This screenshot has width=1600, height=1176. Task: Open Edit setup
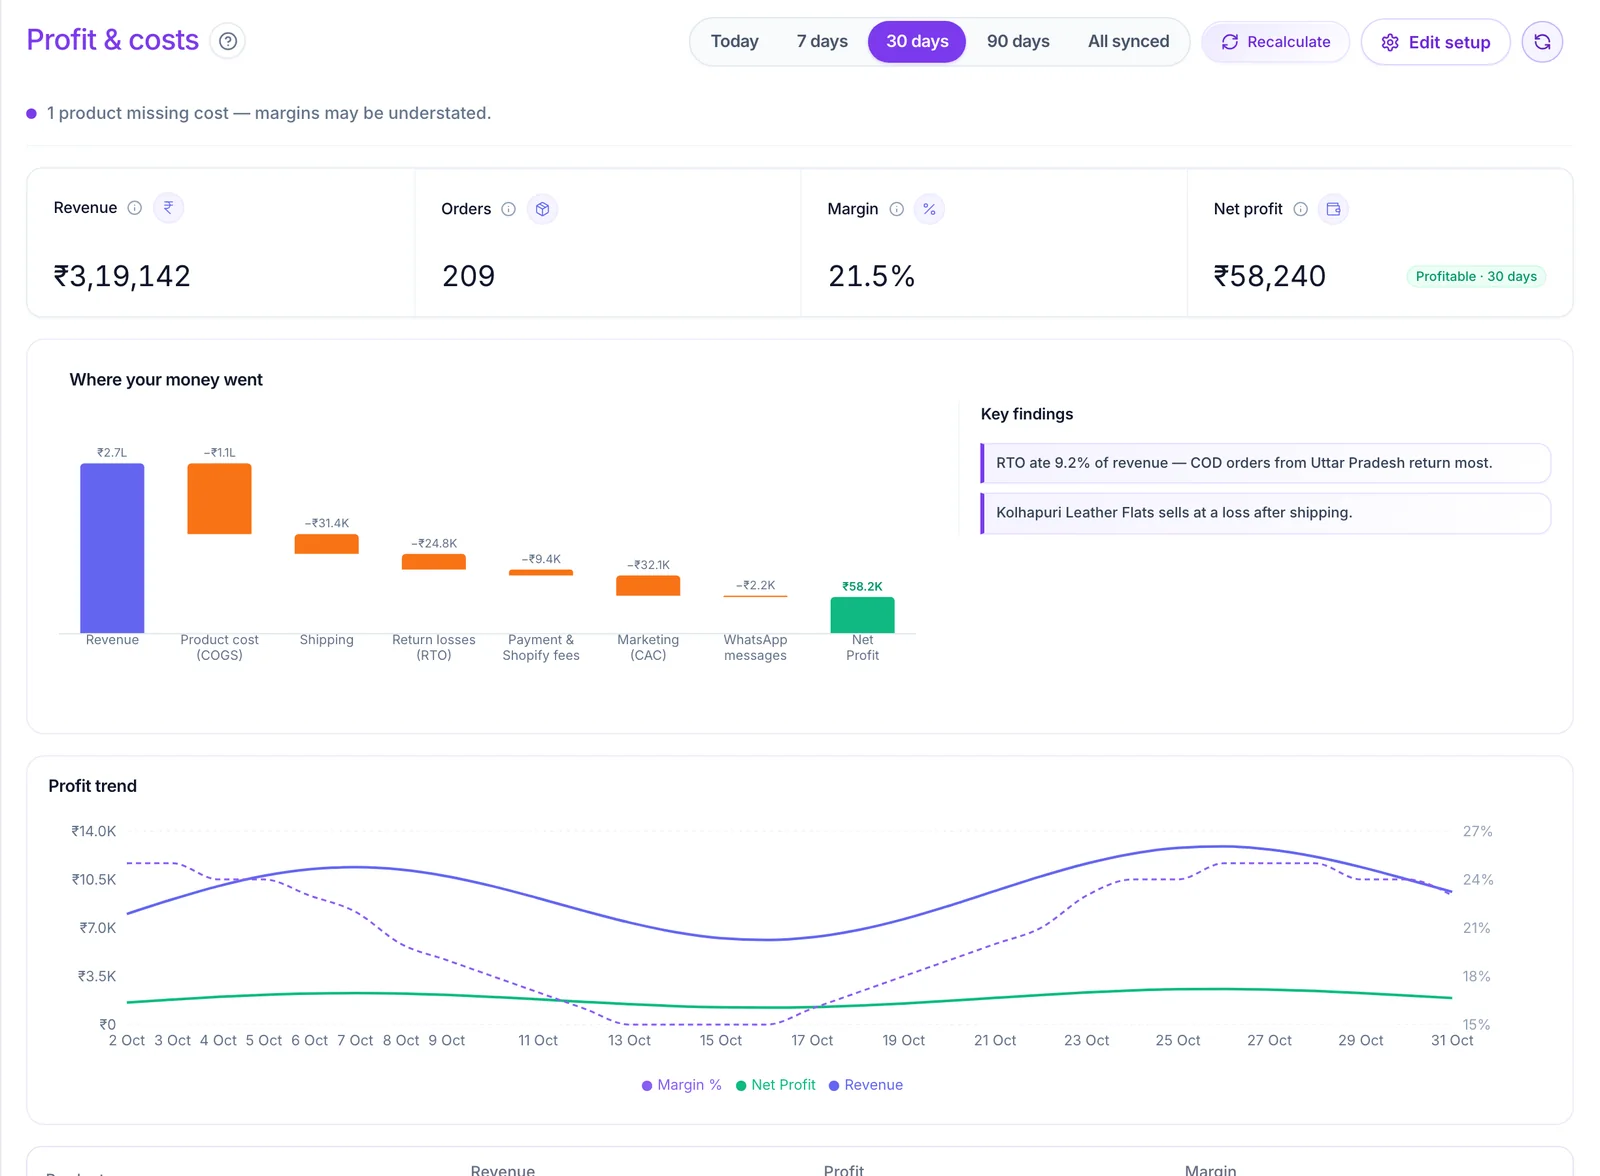pyautogui.click(x=1435, y=42)
